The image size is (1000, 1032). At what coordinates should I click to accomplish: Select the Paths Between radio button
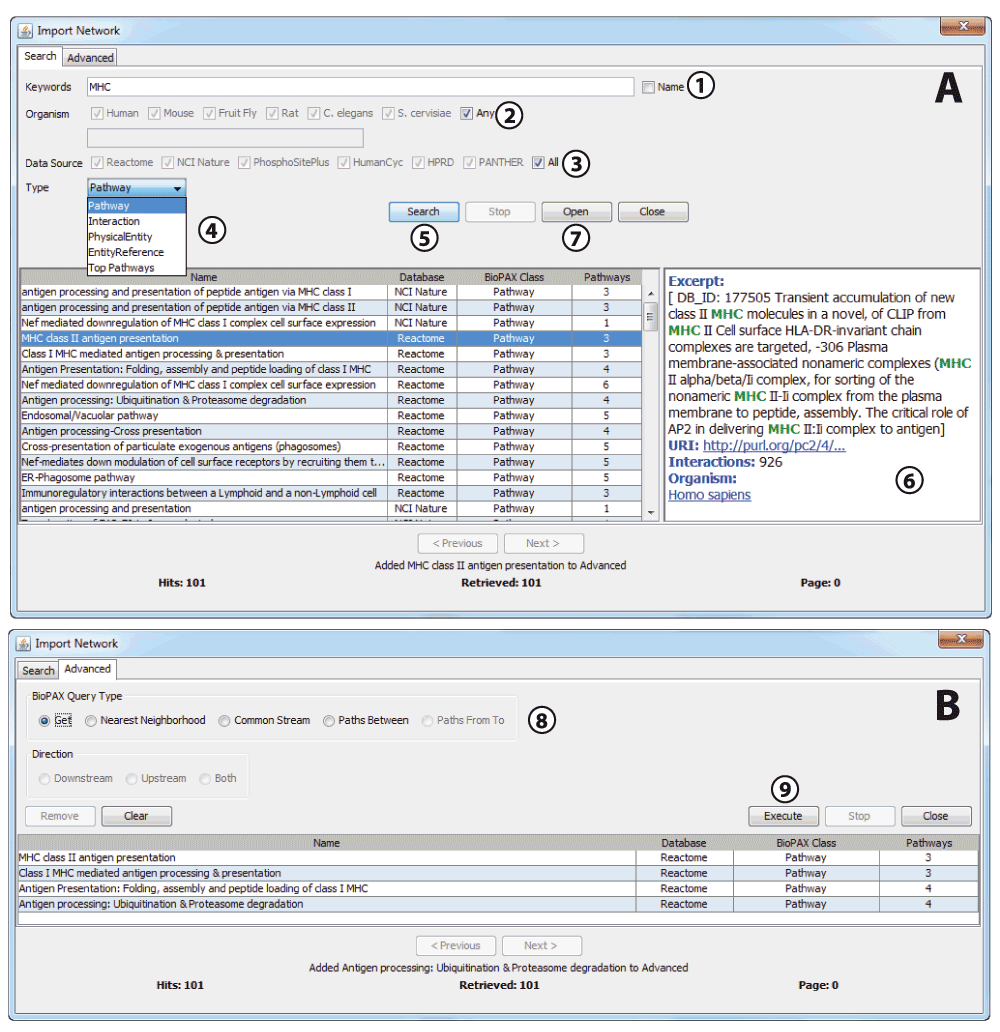pos(329,721)
